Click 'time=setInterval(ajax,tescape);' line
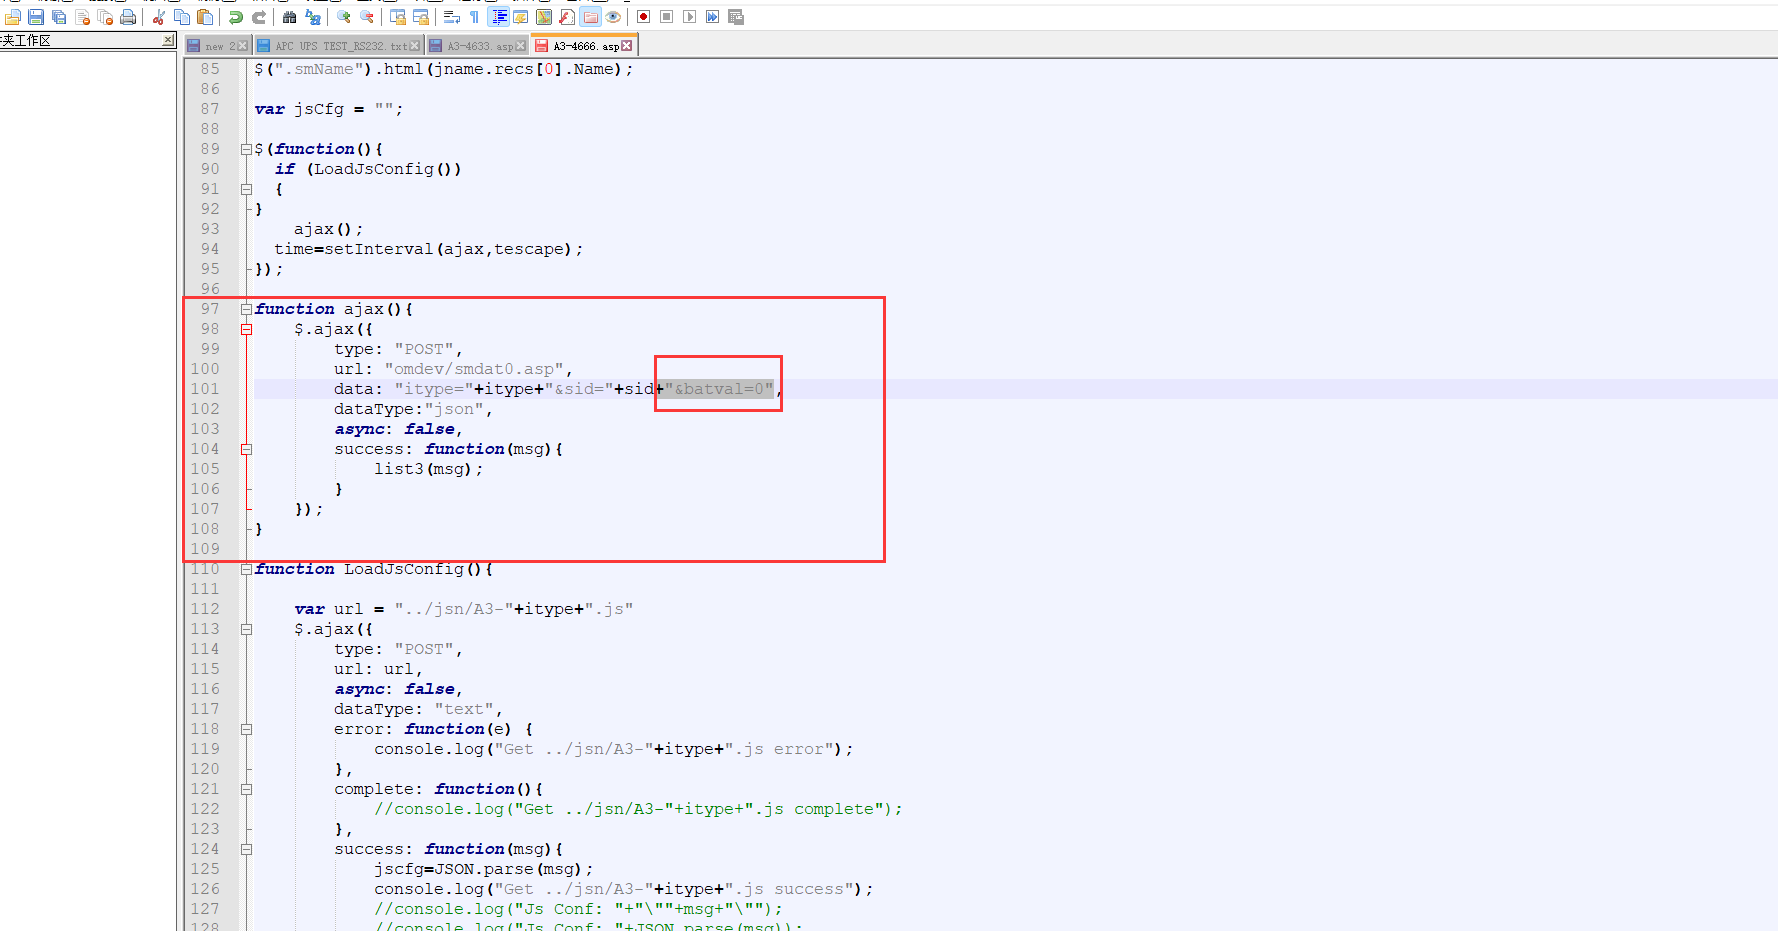The height and width of the screenshot is (931, 1778). click(x=429, y=249)
